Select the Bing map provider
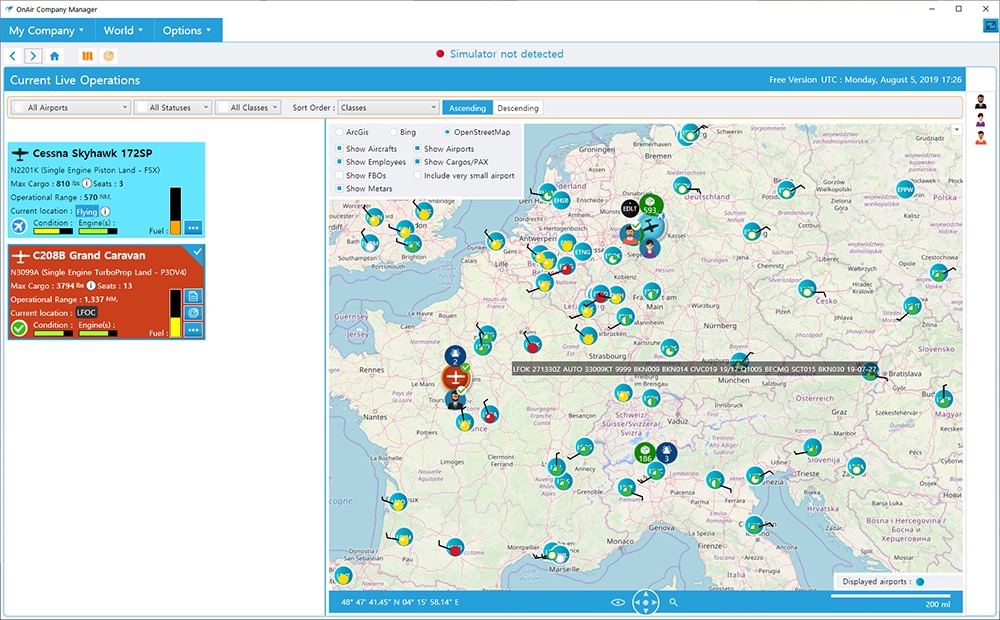The height and width of the screenshot is (620, 1000). pos(394,132)
